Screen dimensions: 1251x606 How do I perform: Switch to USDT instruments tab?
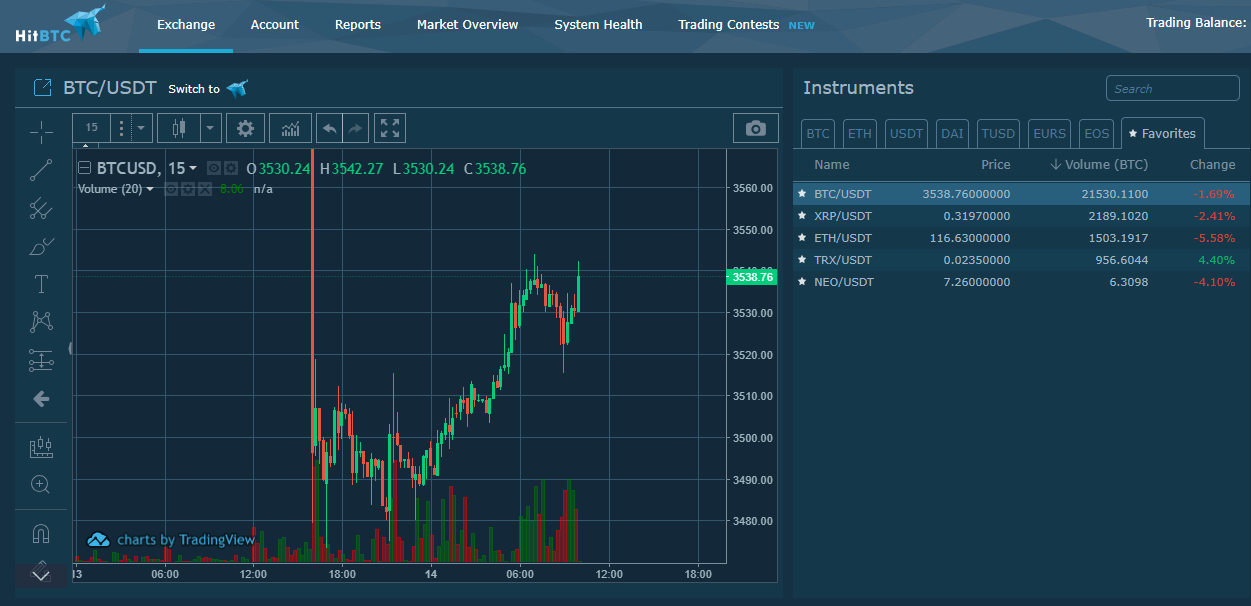click(x=907, y=133)
